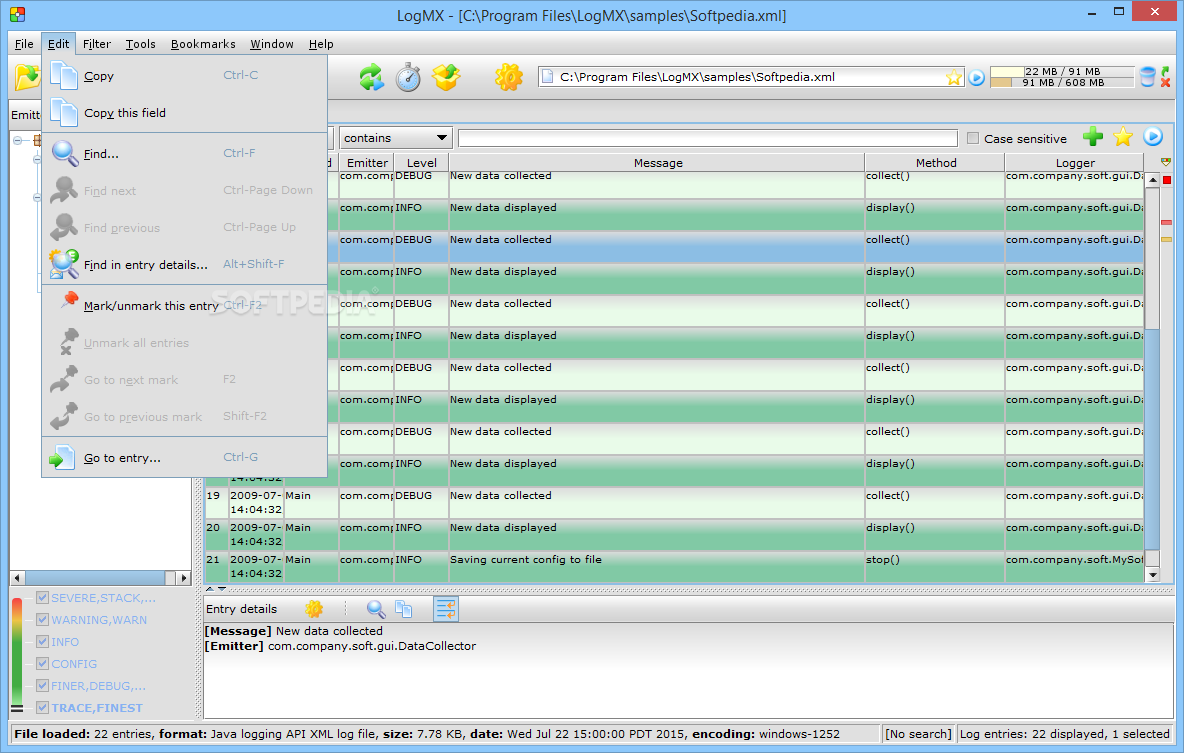This screenshot has height=753, width=1184.
Task: Collapse the lower panel with the down arrow on the divider
Action: click(221, 588)
